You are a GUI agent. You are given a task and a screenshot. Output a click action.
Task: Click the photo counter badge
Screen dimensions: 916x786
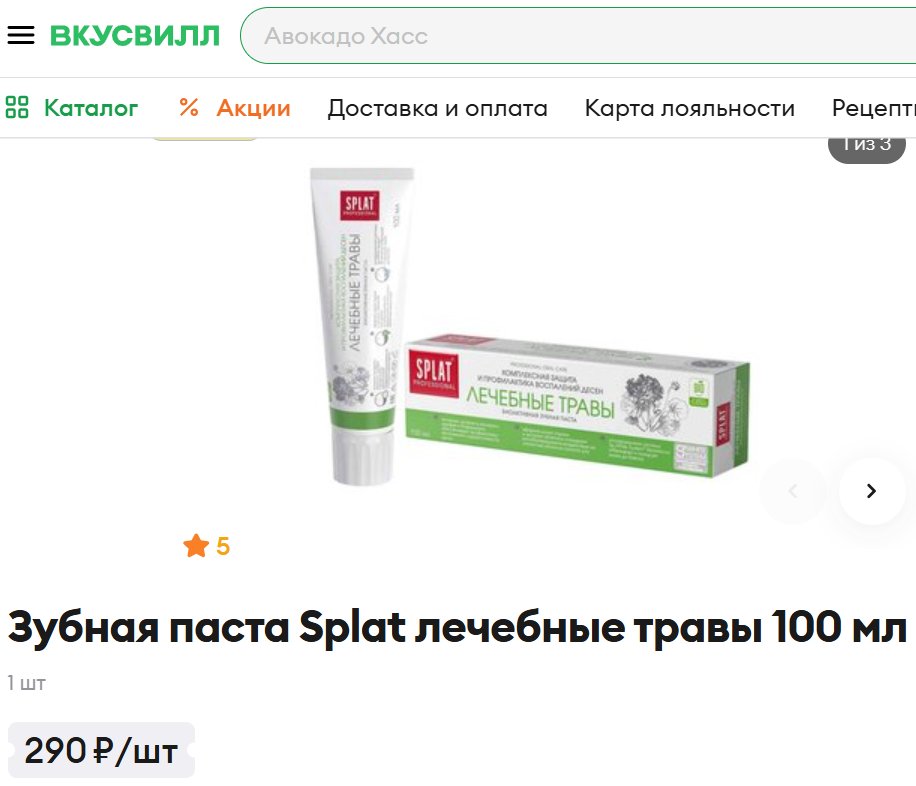(867, 145)
